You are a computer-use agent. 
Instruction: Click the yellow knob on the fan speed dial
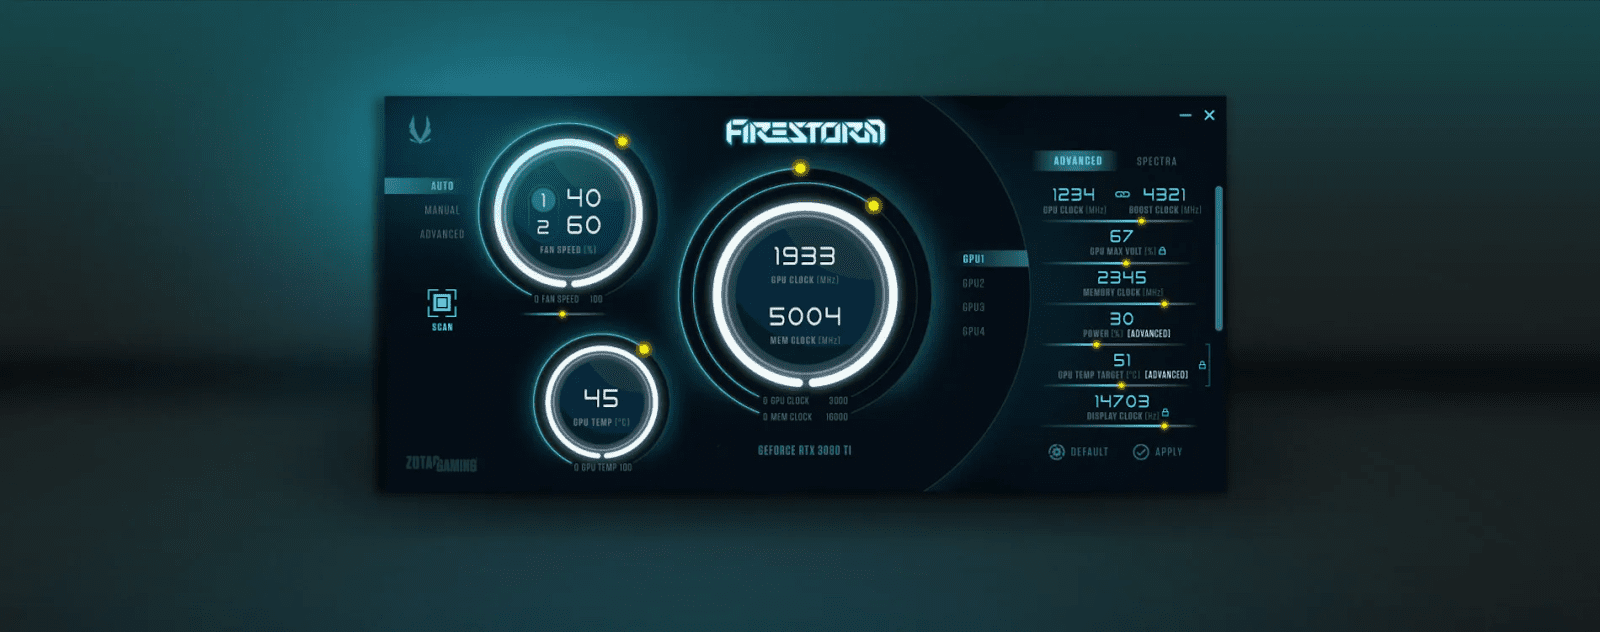click(622, 141)
